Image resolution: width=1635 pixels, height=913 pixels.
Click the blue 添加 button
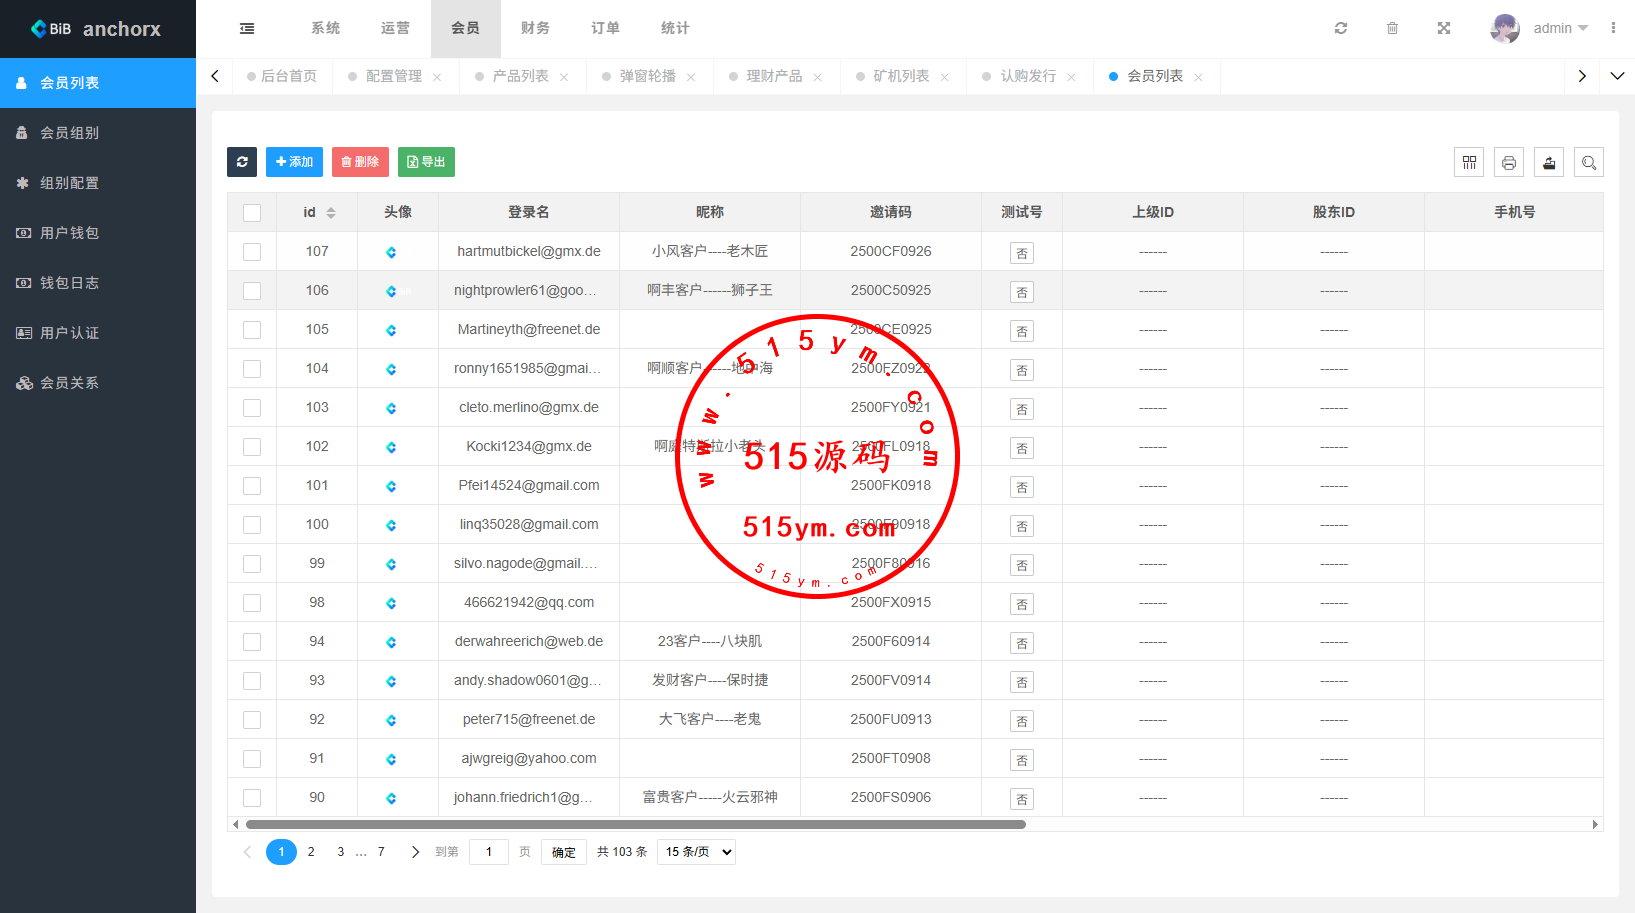point(294,162)
